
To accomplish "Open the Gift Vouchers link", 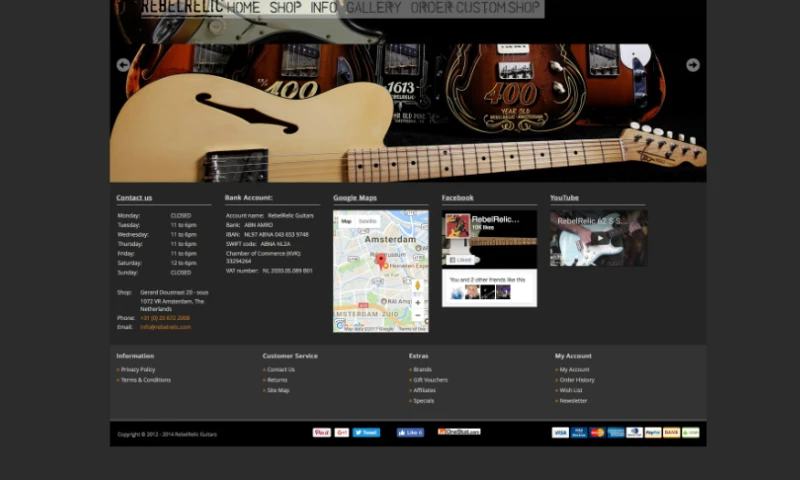I will (430, 380).
